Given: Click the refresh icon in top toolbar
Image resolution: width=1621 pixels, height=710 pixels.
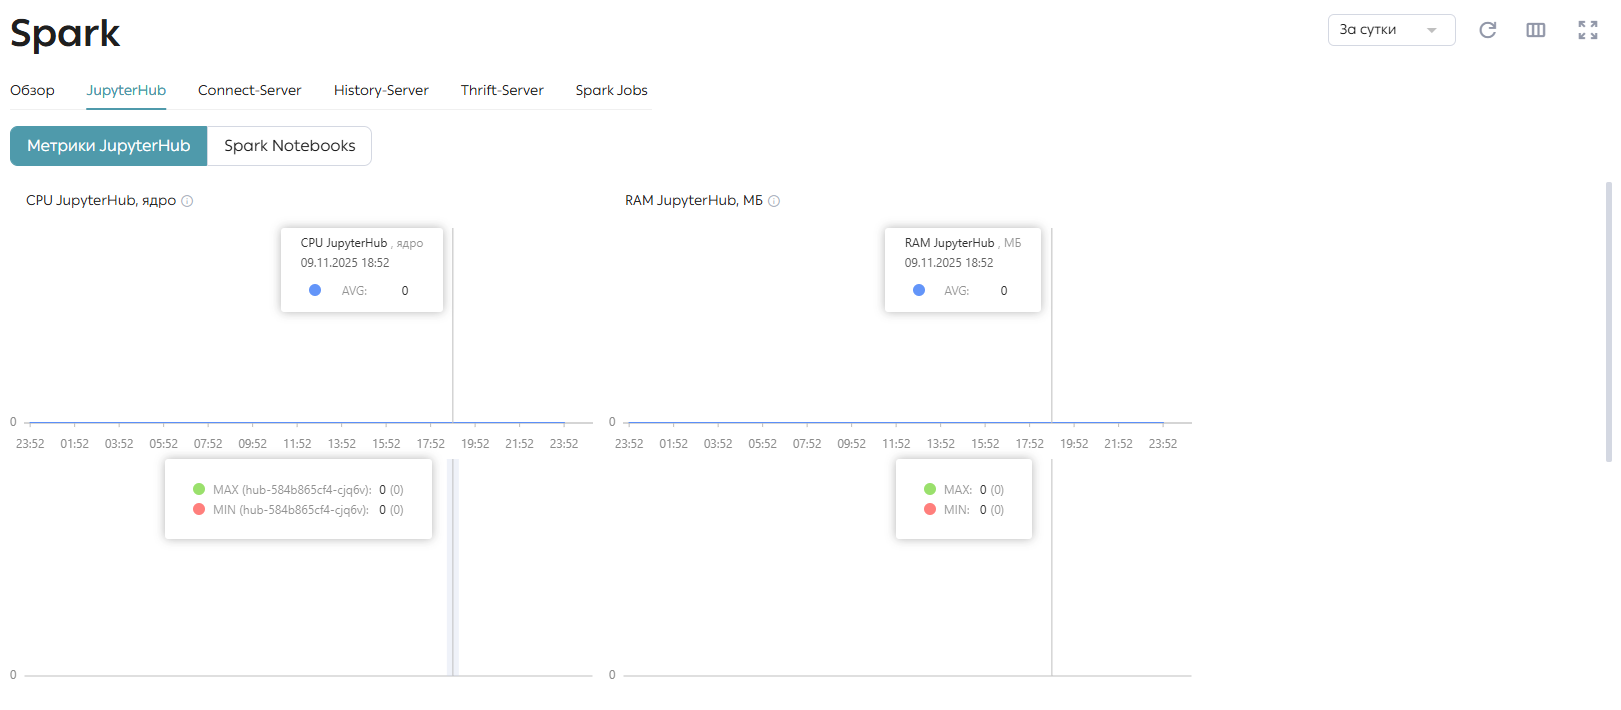Looking at the screenshot, I should (x=1487, y=30).
